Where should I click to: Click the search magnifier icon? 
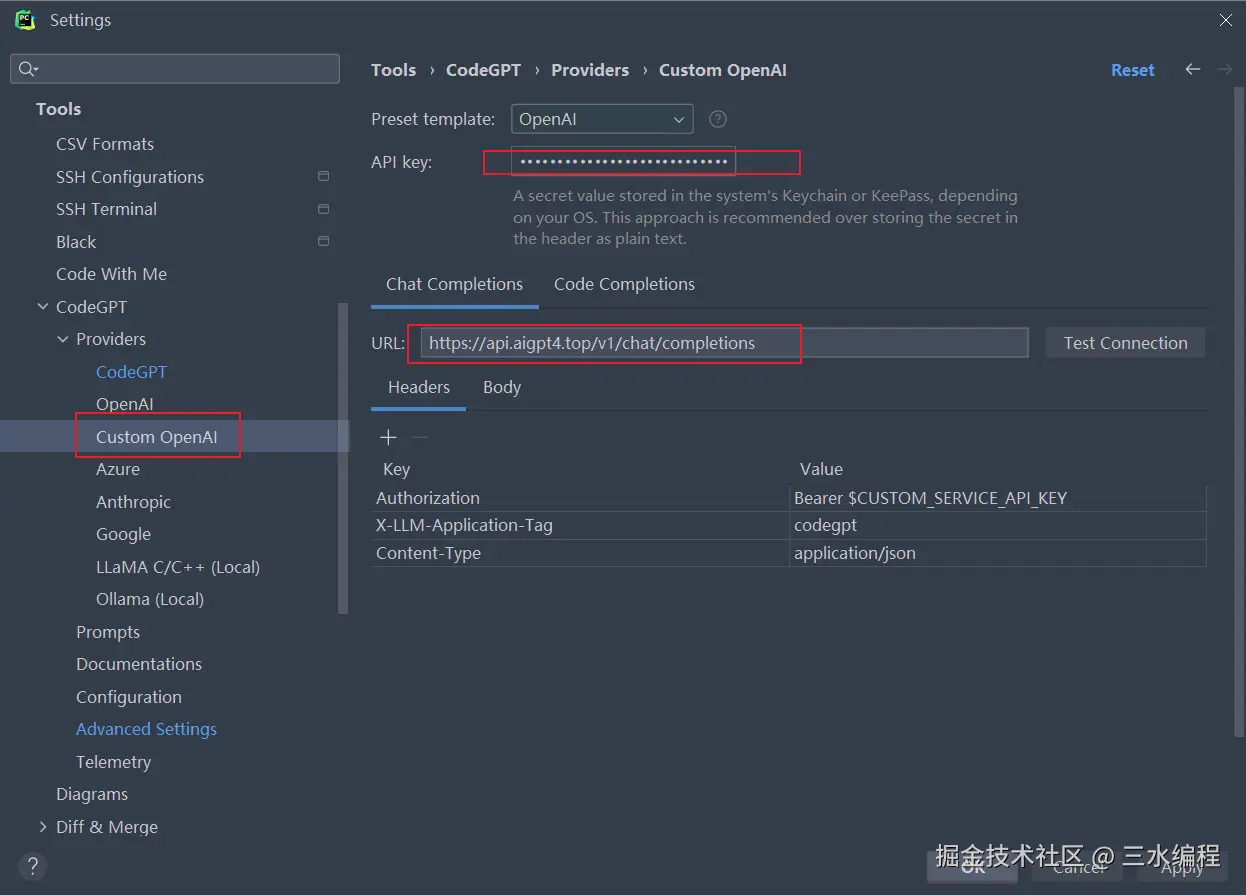[27, 69]
